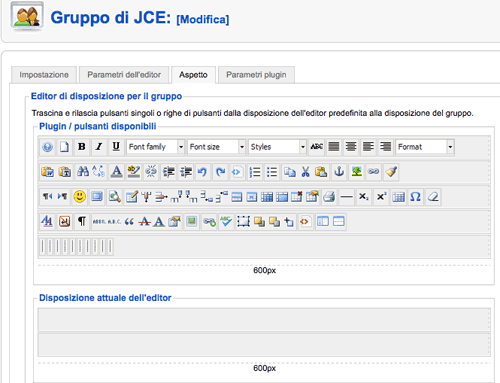Click the Cut scissors icon

pyautogui.click(x=305, y=172)
